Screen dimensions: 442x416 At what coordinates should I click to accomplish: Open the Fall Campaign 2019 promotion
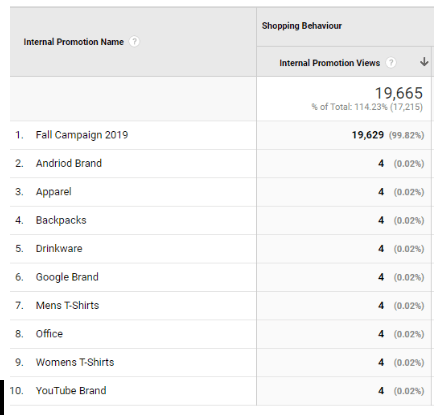point(82,135)
